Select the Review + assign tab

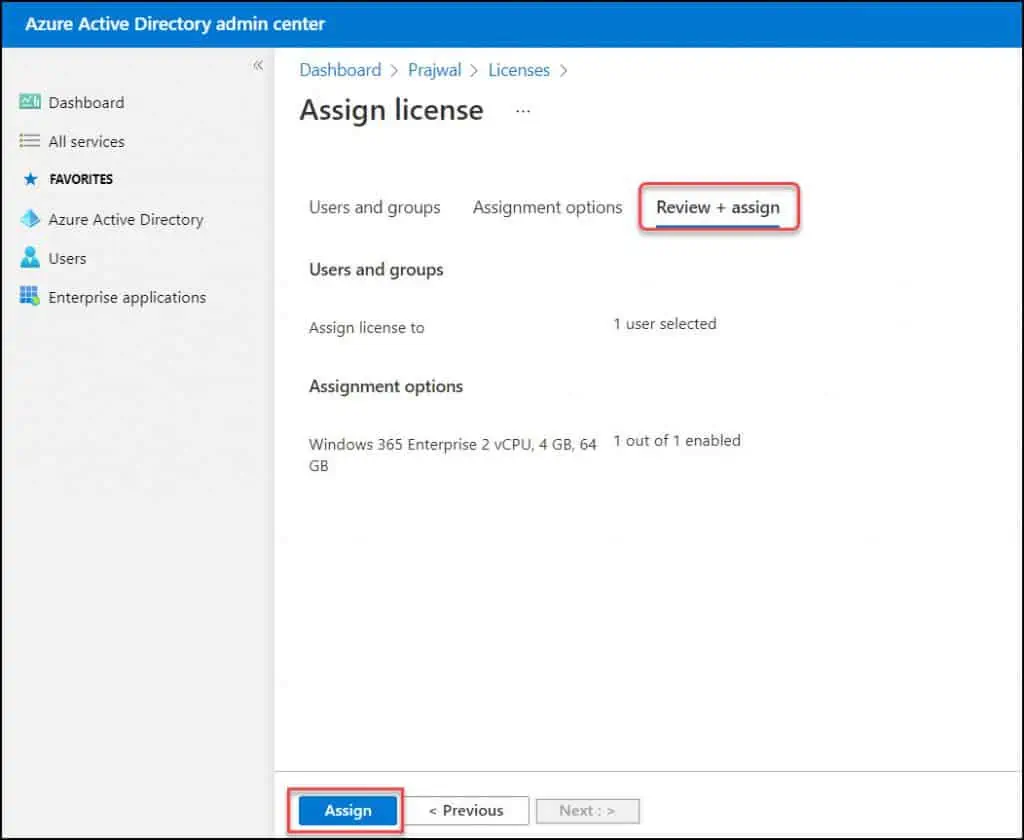(x=718, y=208)
